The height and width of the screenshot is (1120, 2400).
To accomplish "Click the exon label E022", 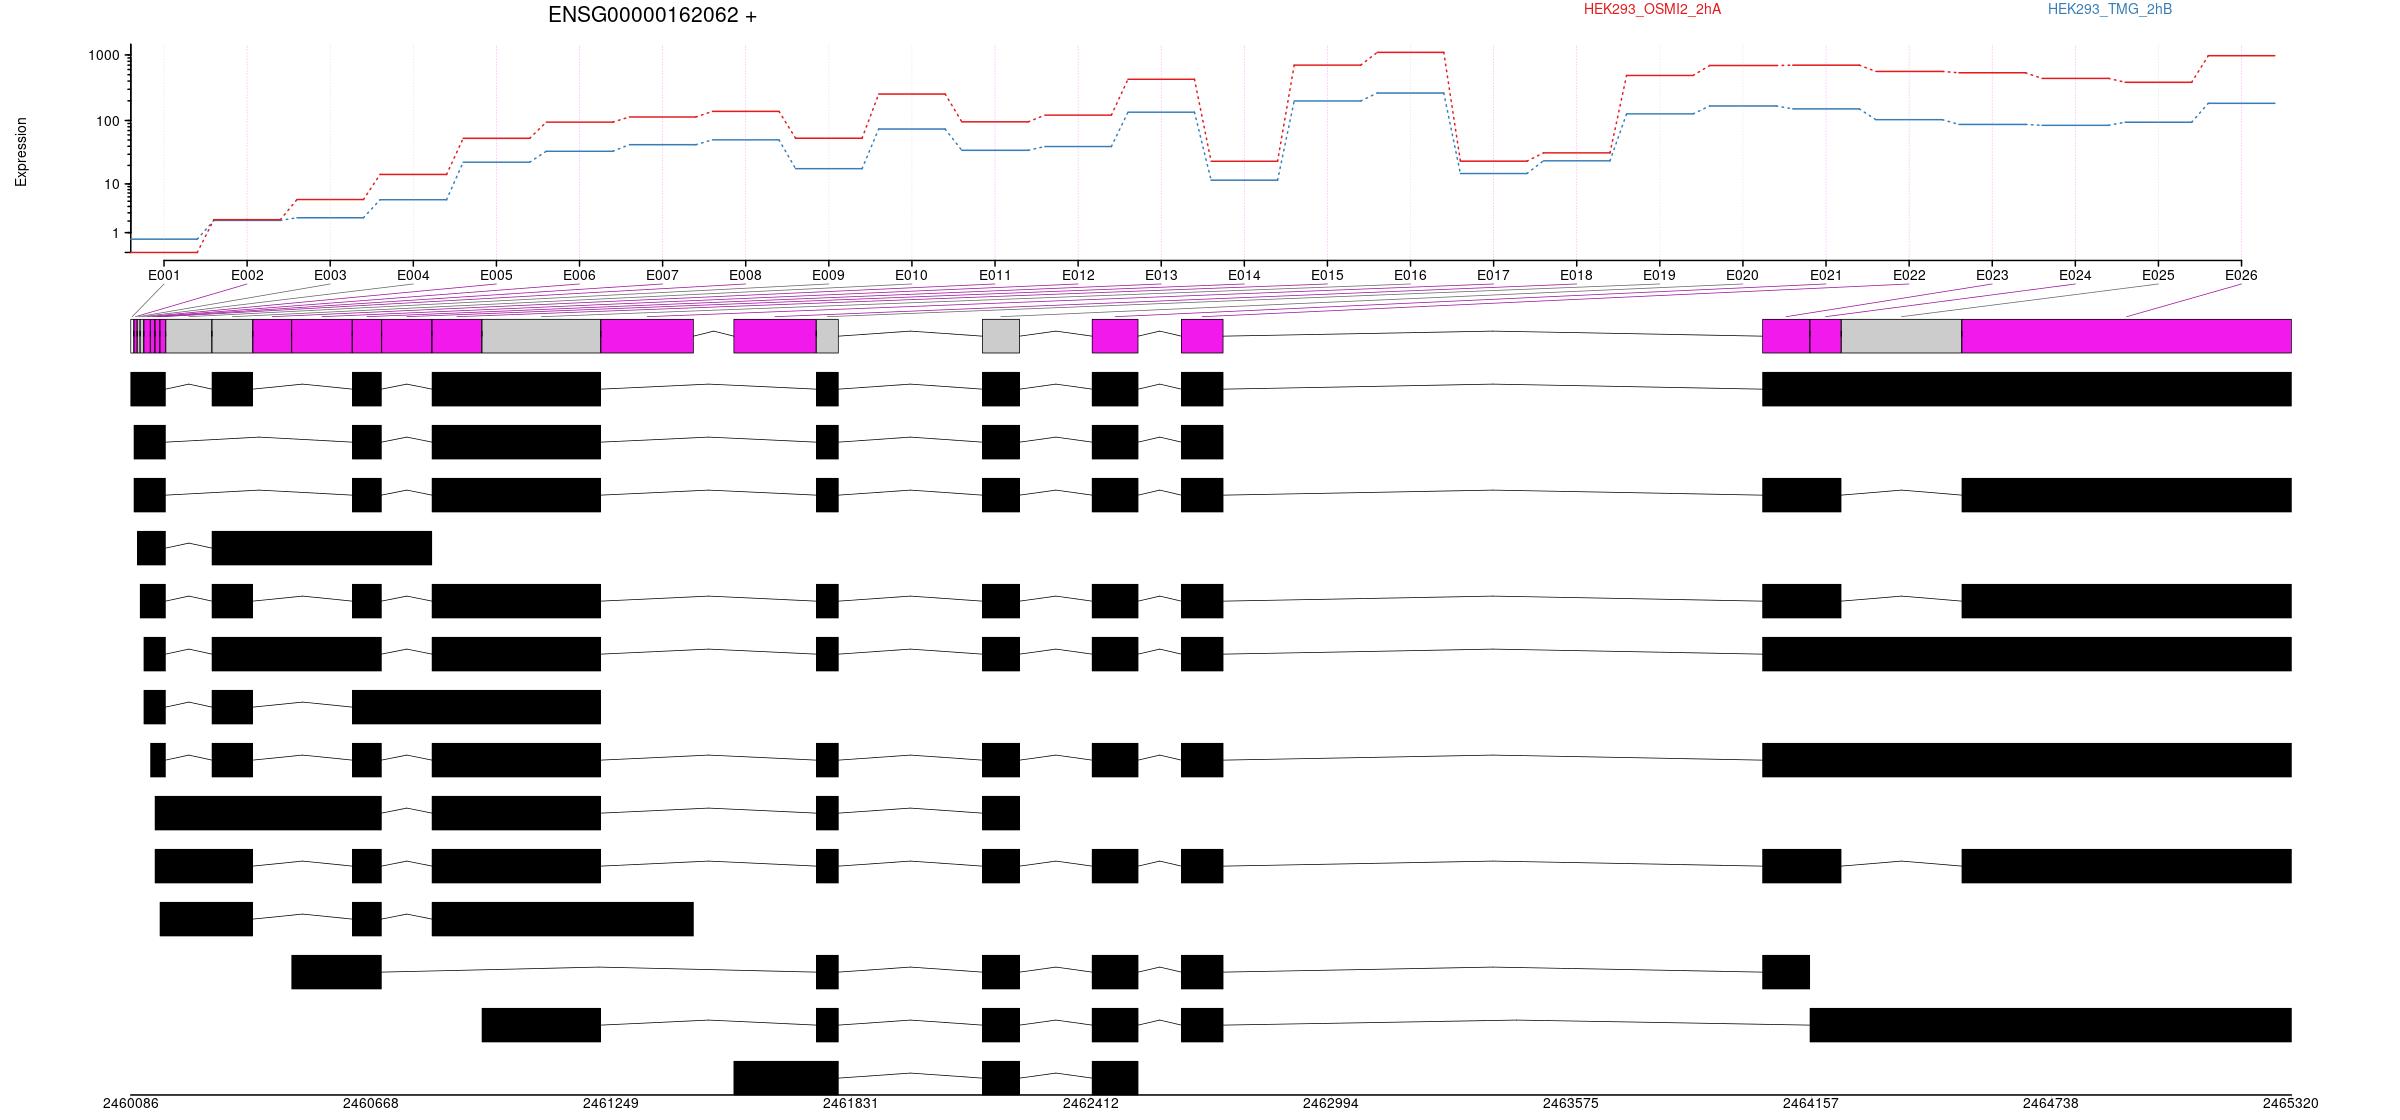I will point(1909,275).
